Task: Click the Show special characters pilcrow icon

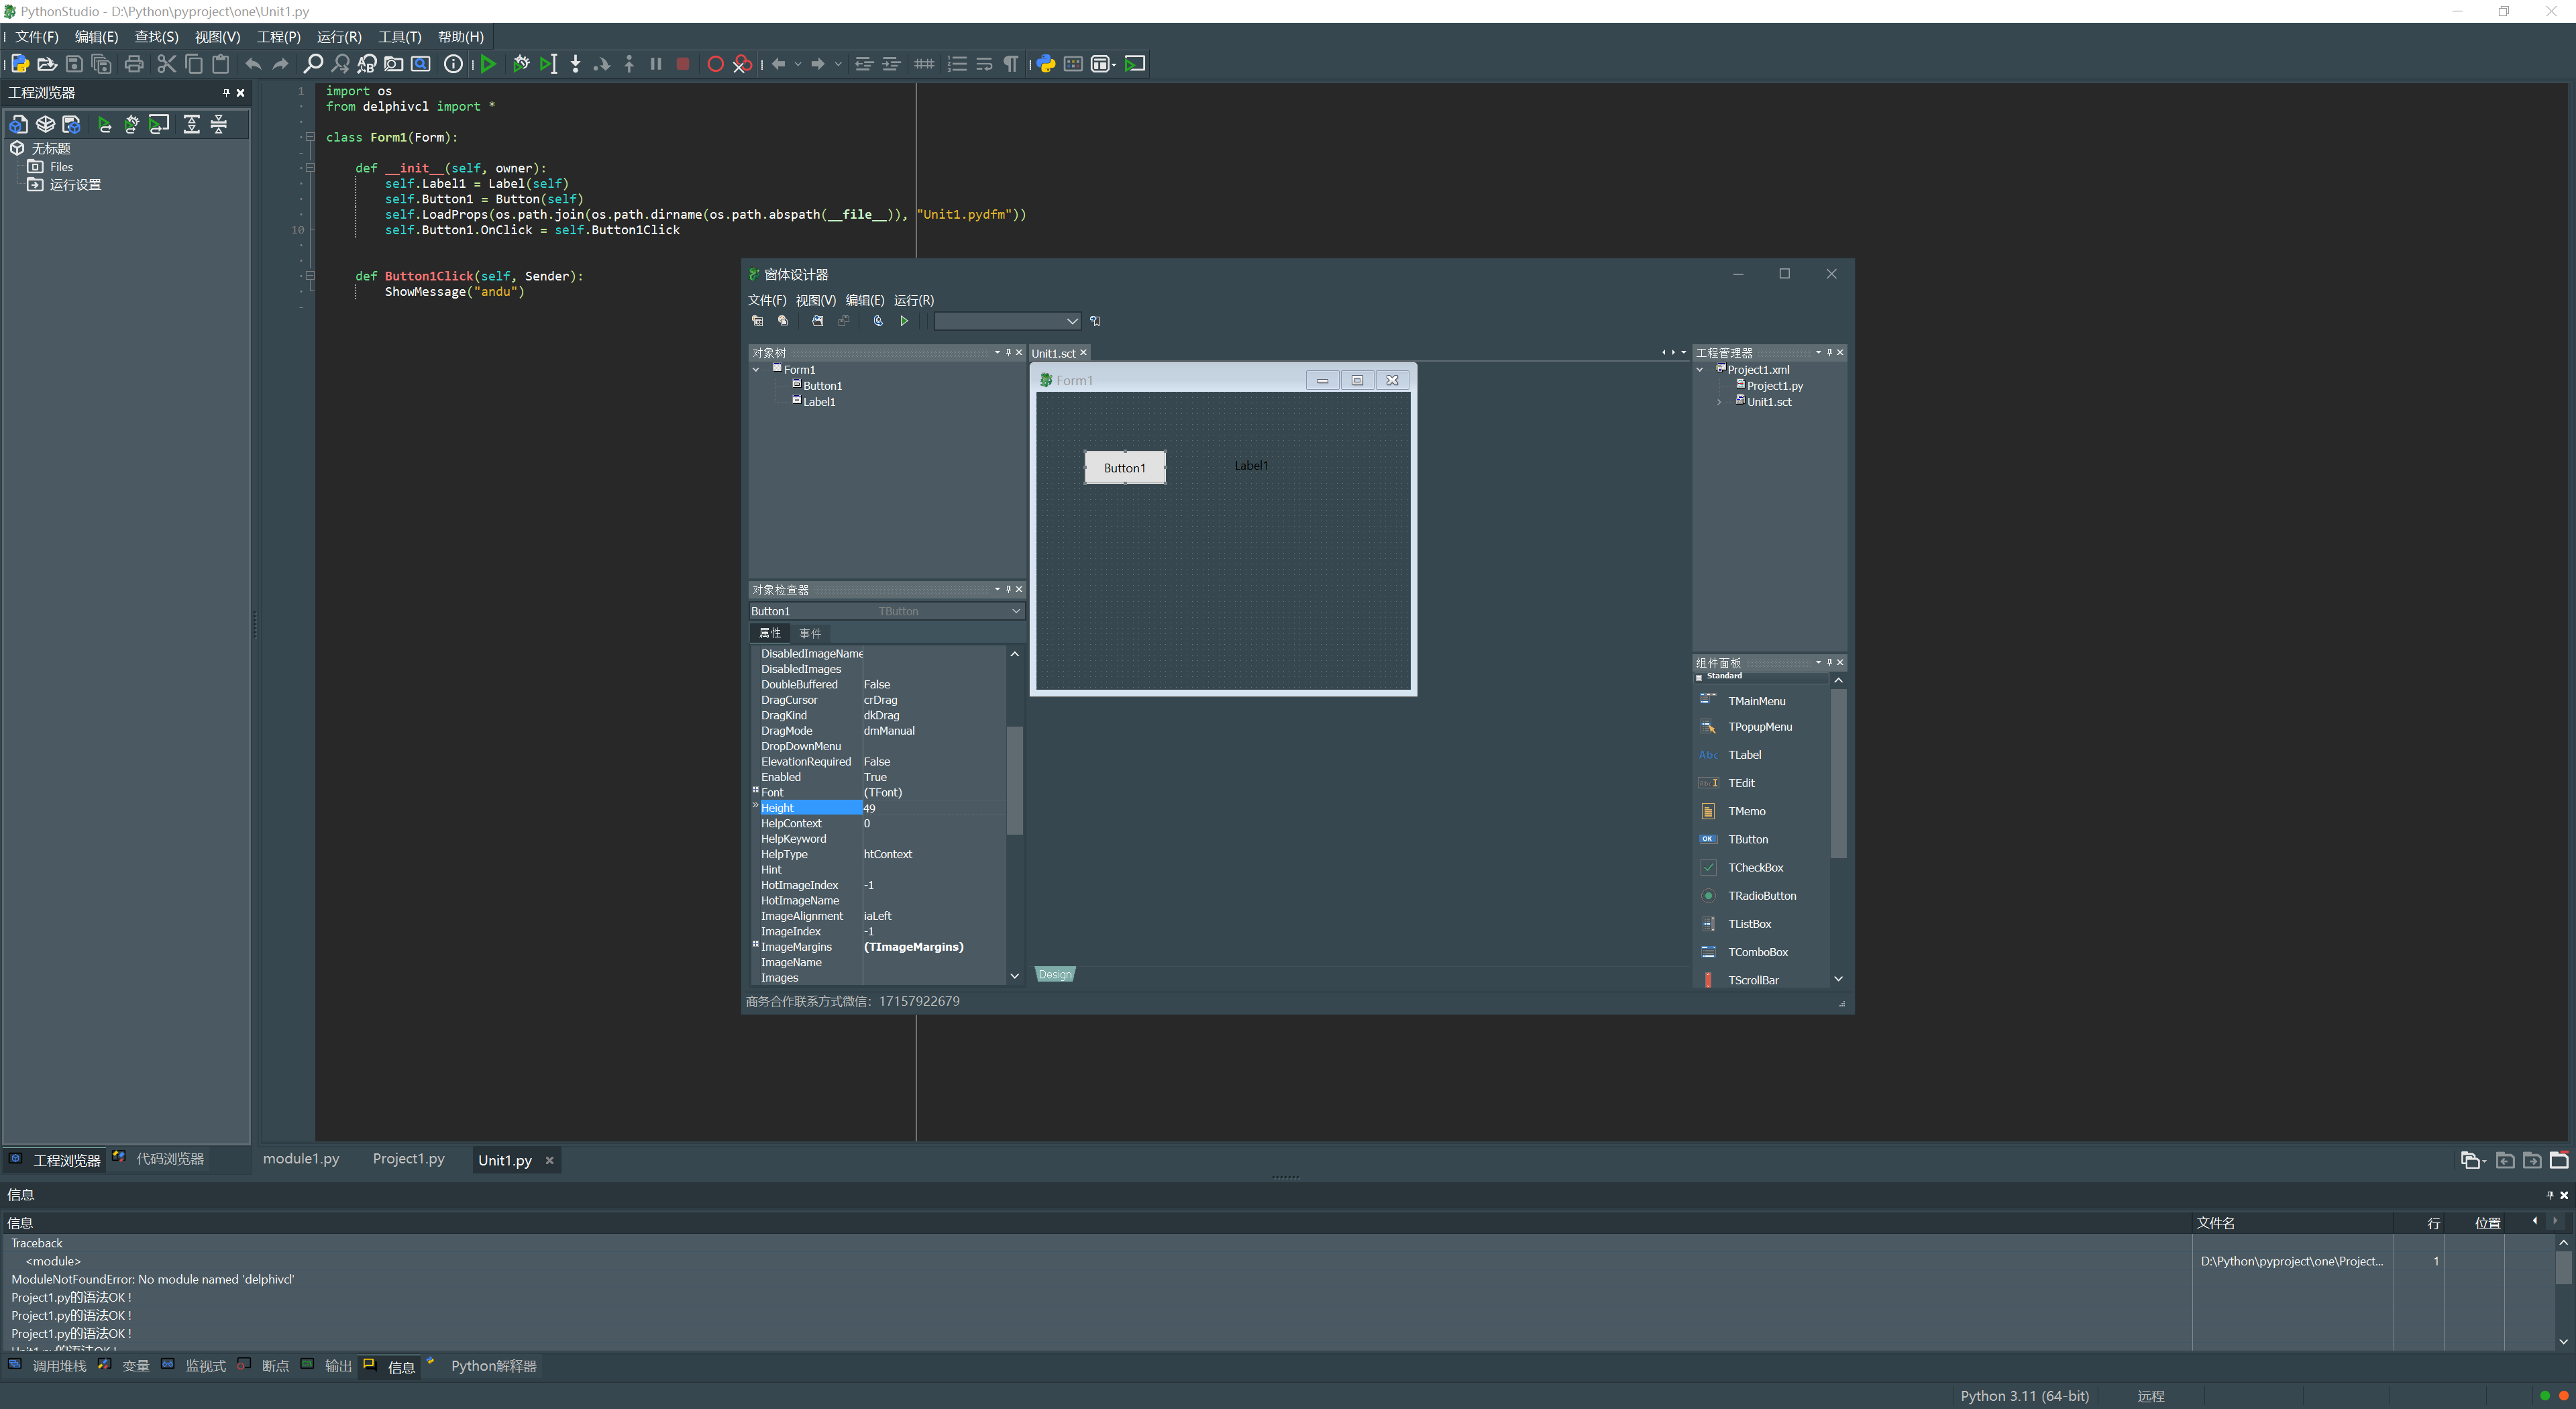Action: pos(1011,64)
